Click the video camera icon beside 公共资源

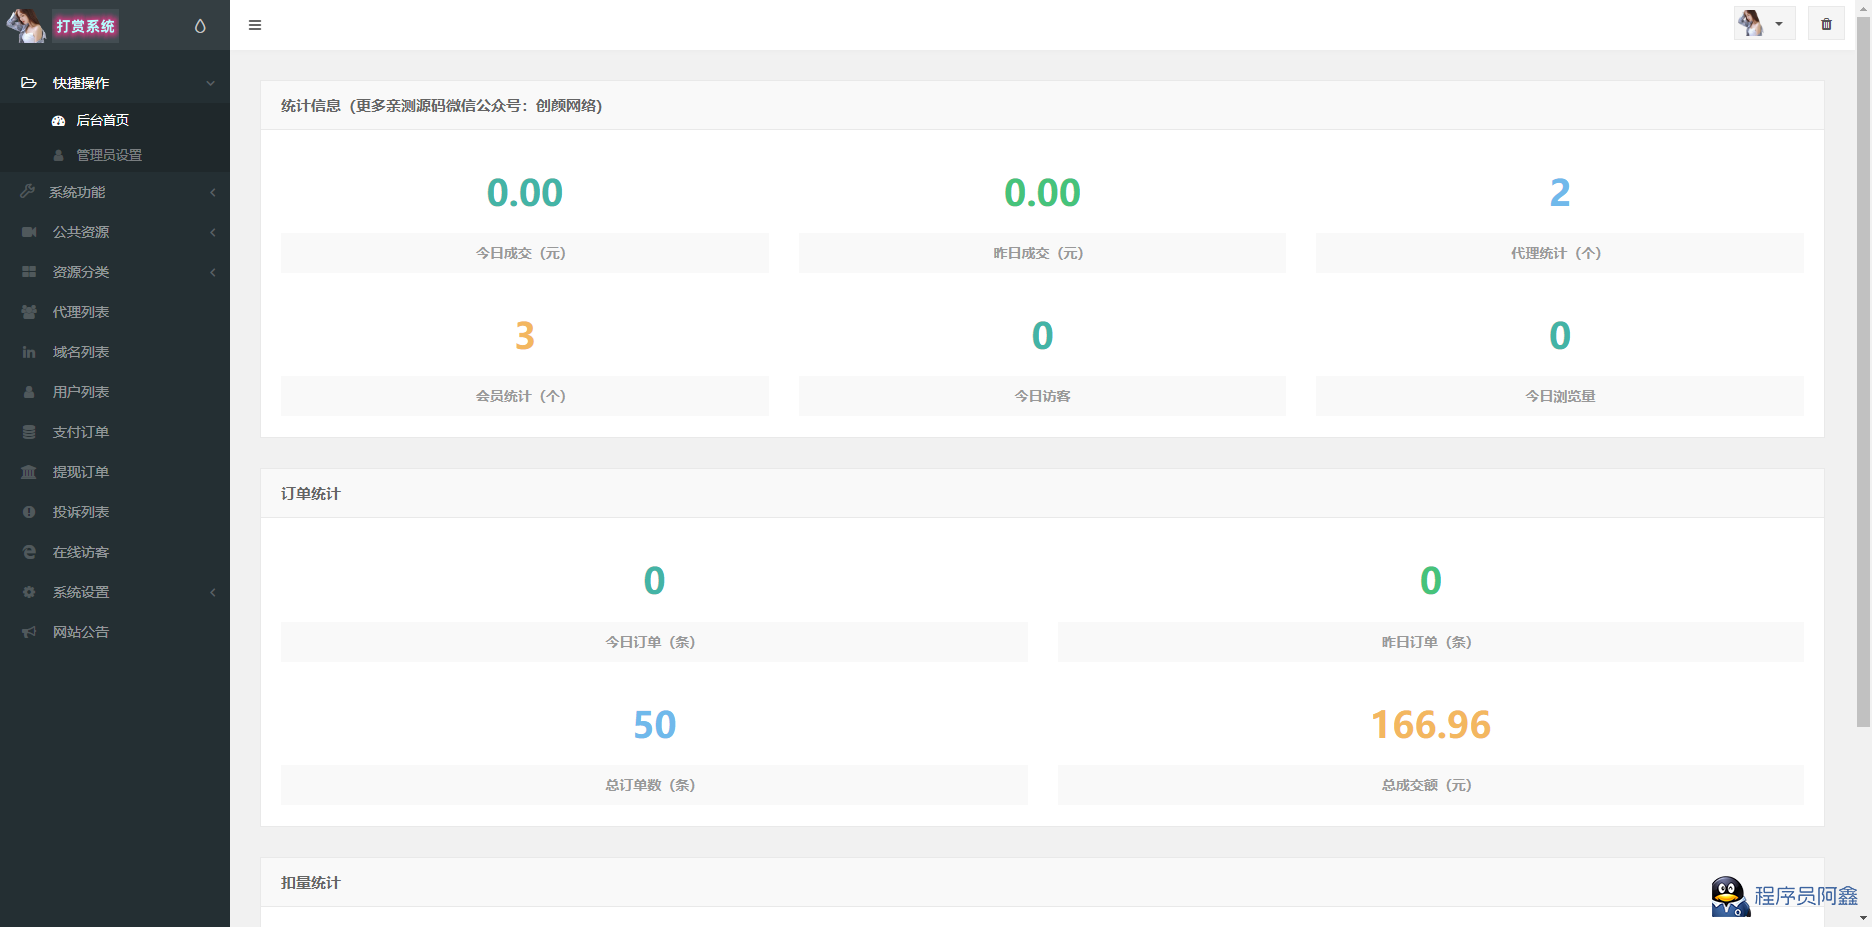click(29, 232)
